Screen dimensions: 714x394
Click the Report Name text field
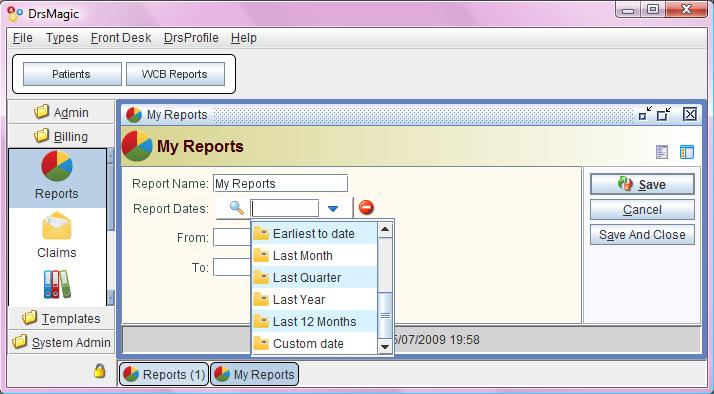pos(280,183)
